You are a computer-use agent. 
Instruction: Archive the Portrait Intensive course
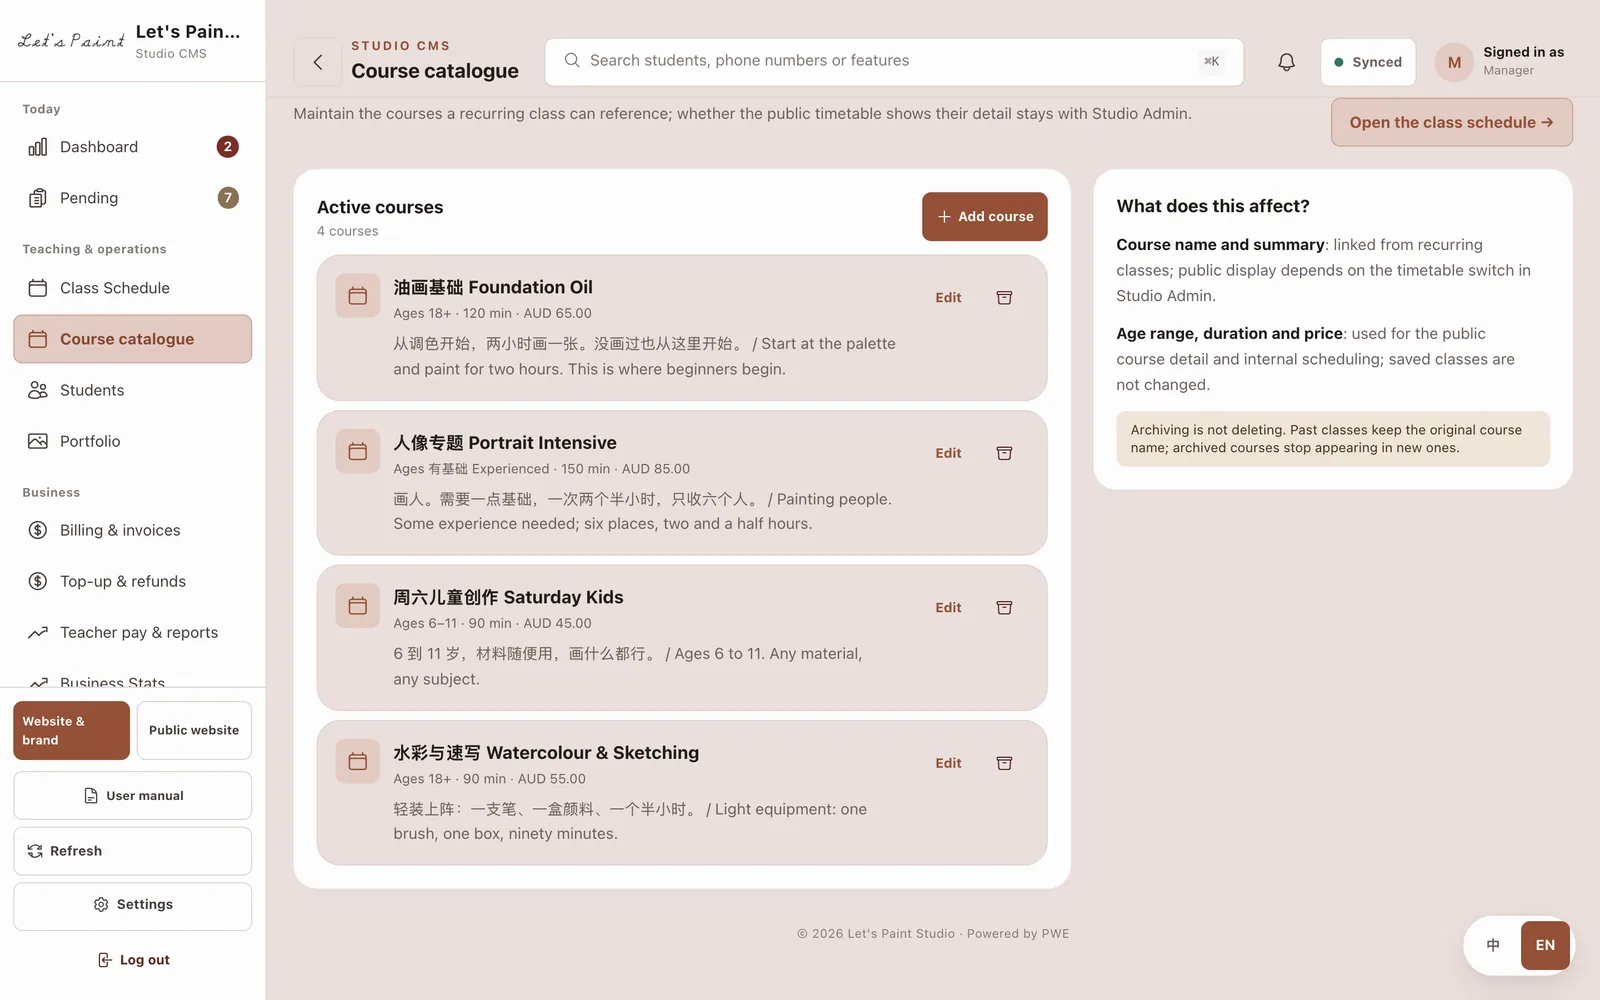[1004, 453]
